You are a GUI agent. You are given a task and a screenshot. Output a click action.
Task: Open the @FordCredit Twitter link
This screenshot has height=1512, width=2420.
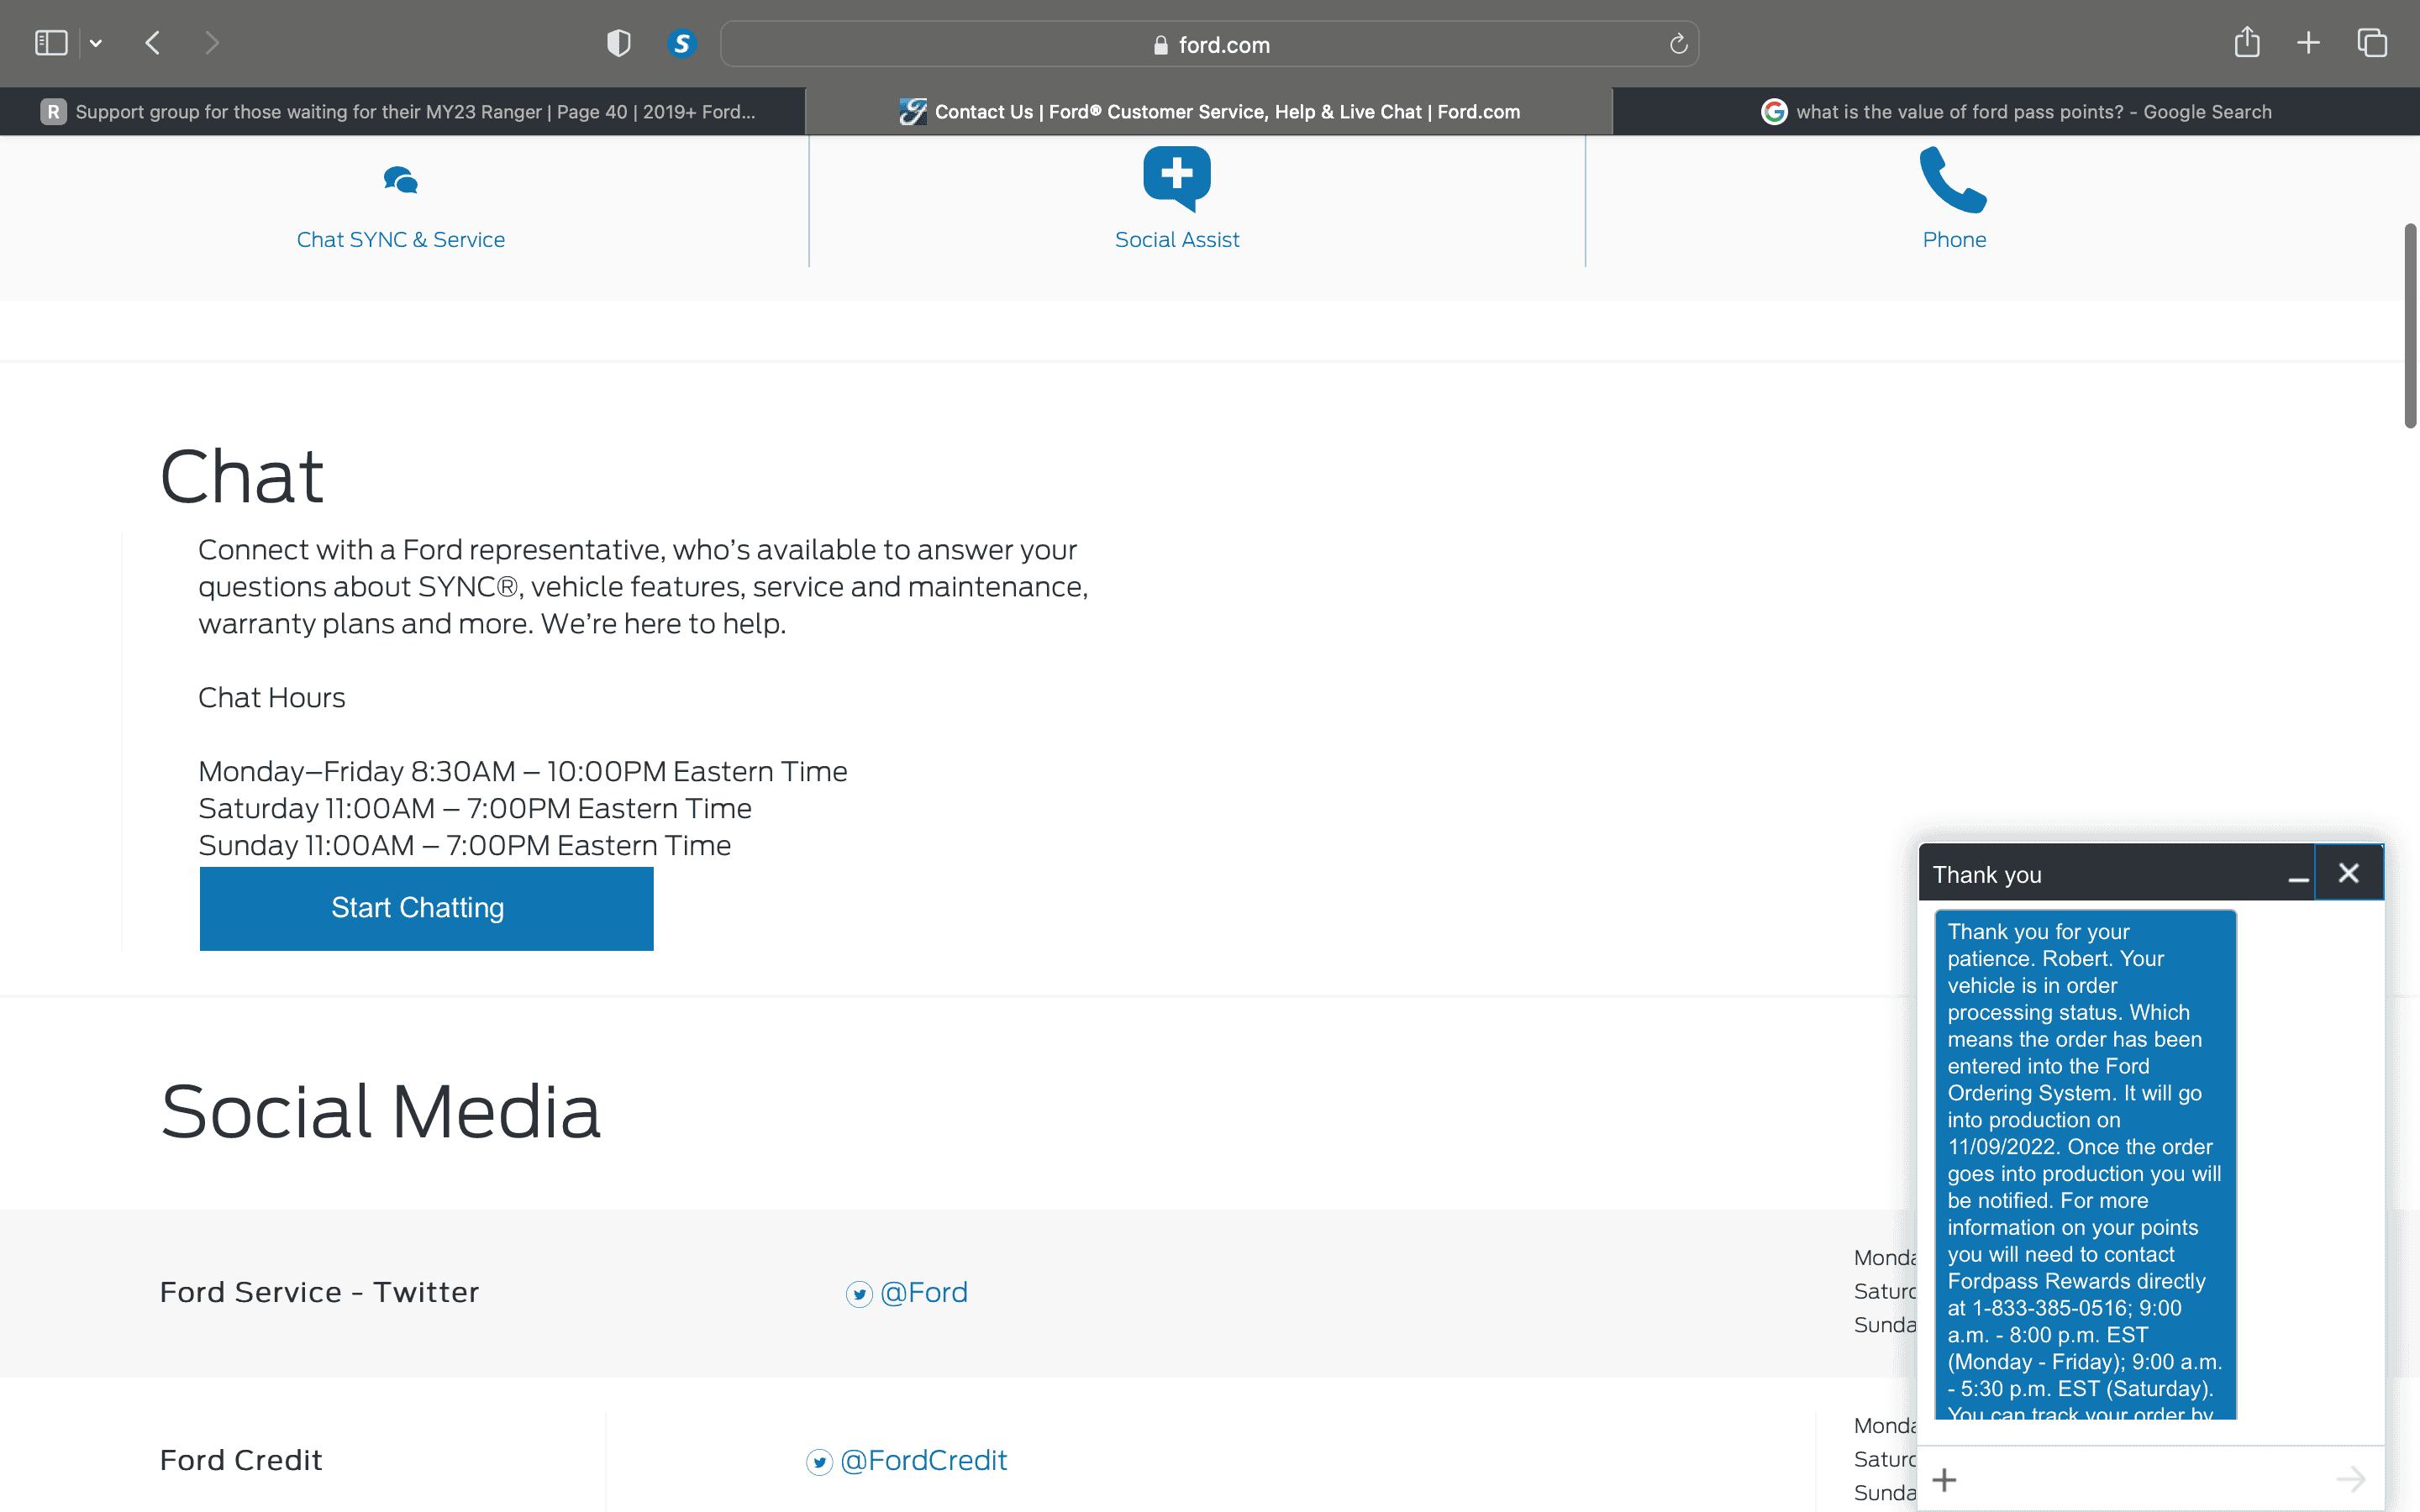click(923, 1460)
